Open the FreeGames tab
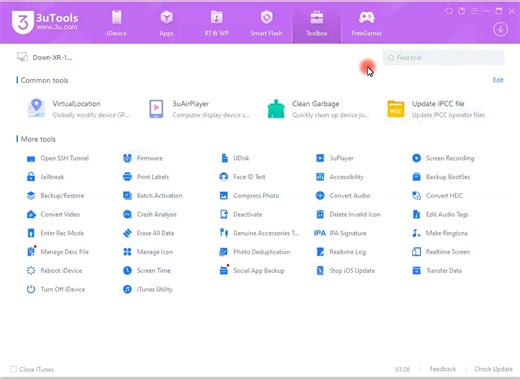Viewport: 520px width, 379px height. [x=367, y=23]
